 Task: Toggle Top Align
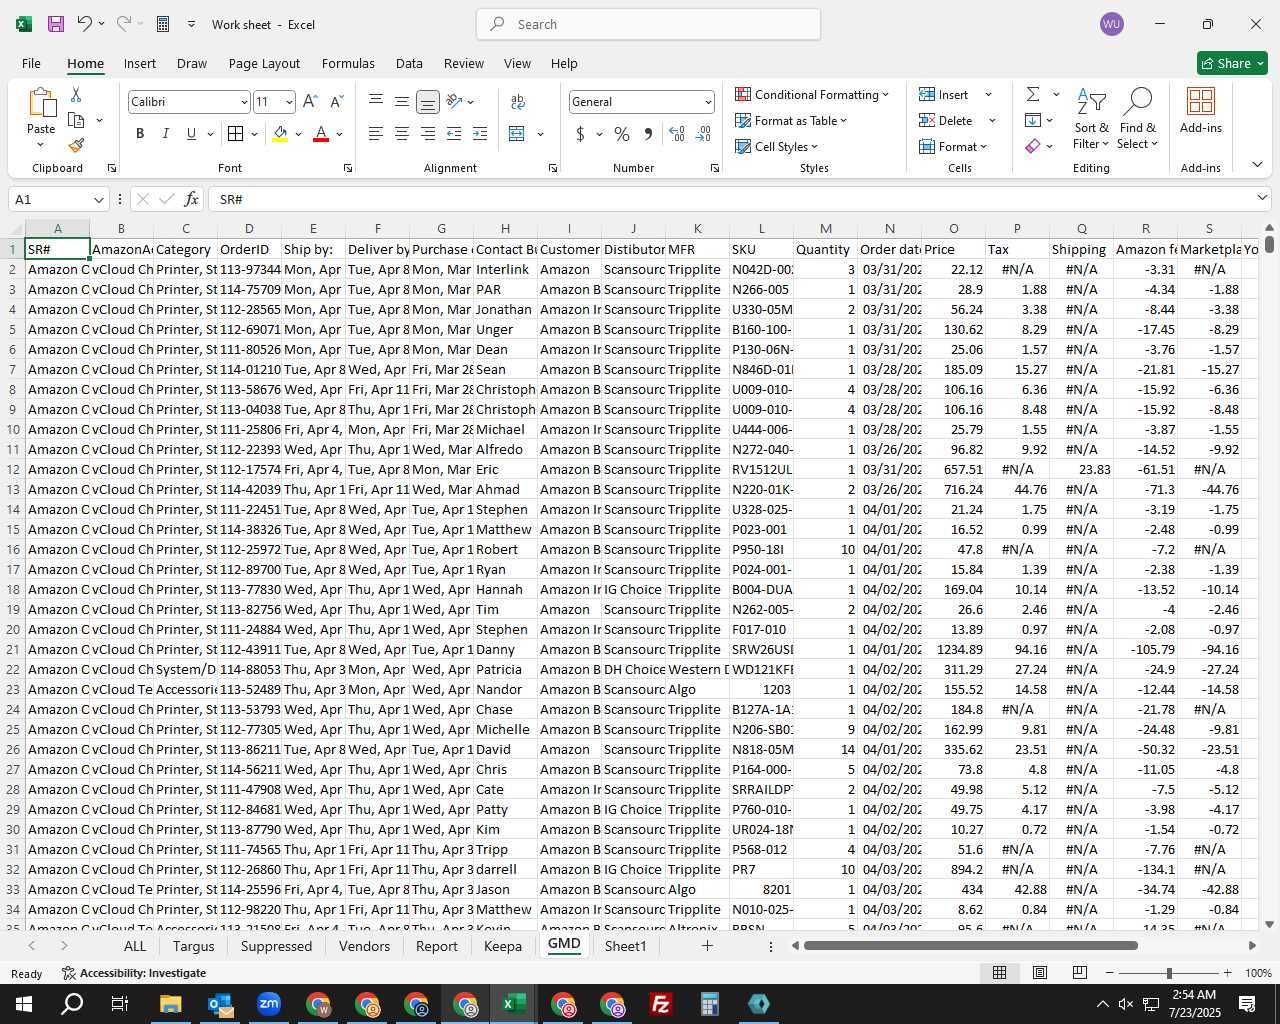tap(376, 101)
